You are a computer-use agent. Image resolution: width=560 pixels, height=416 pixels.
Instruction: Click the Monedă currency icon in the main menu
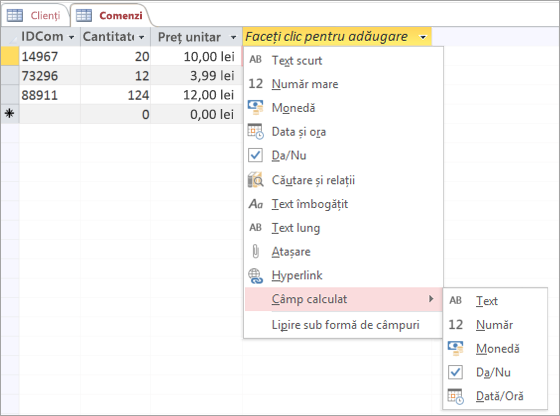255,107
